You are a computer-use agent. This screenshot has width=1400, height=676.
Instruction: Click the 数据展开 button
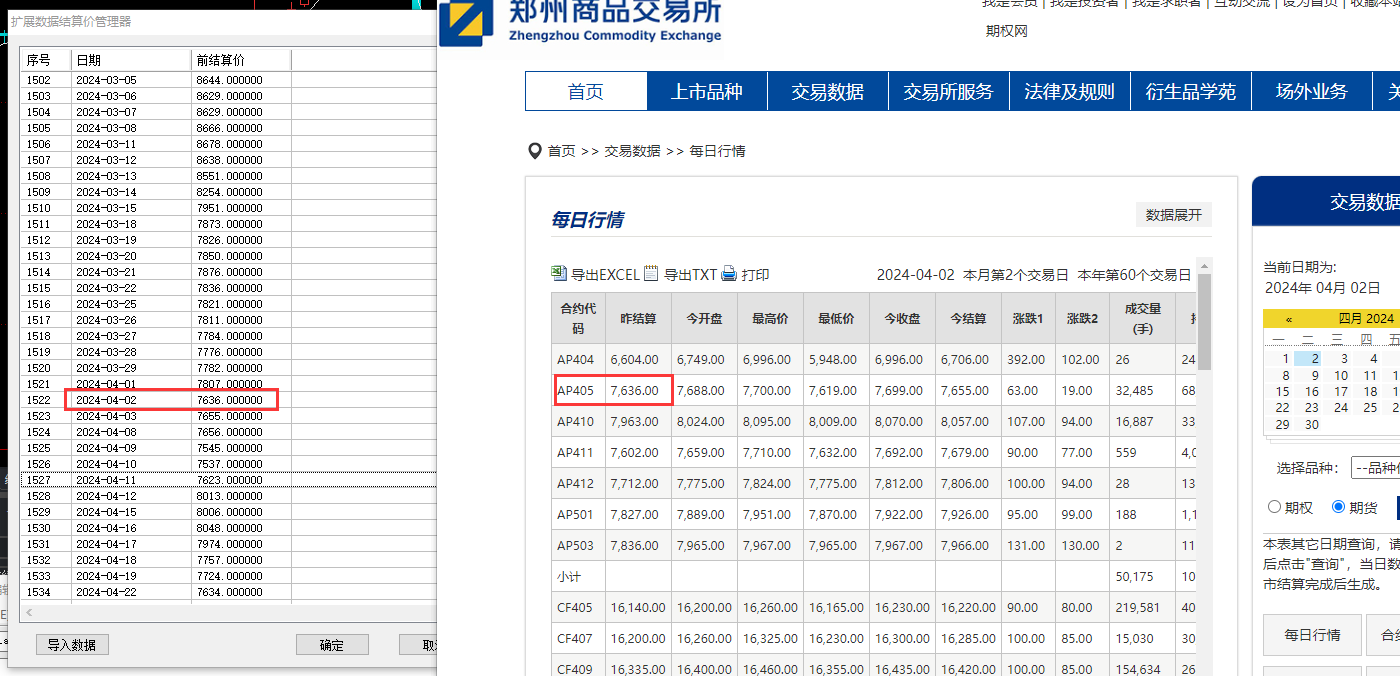tap(1173, 215)
